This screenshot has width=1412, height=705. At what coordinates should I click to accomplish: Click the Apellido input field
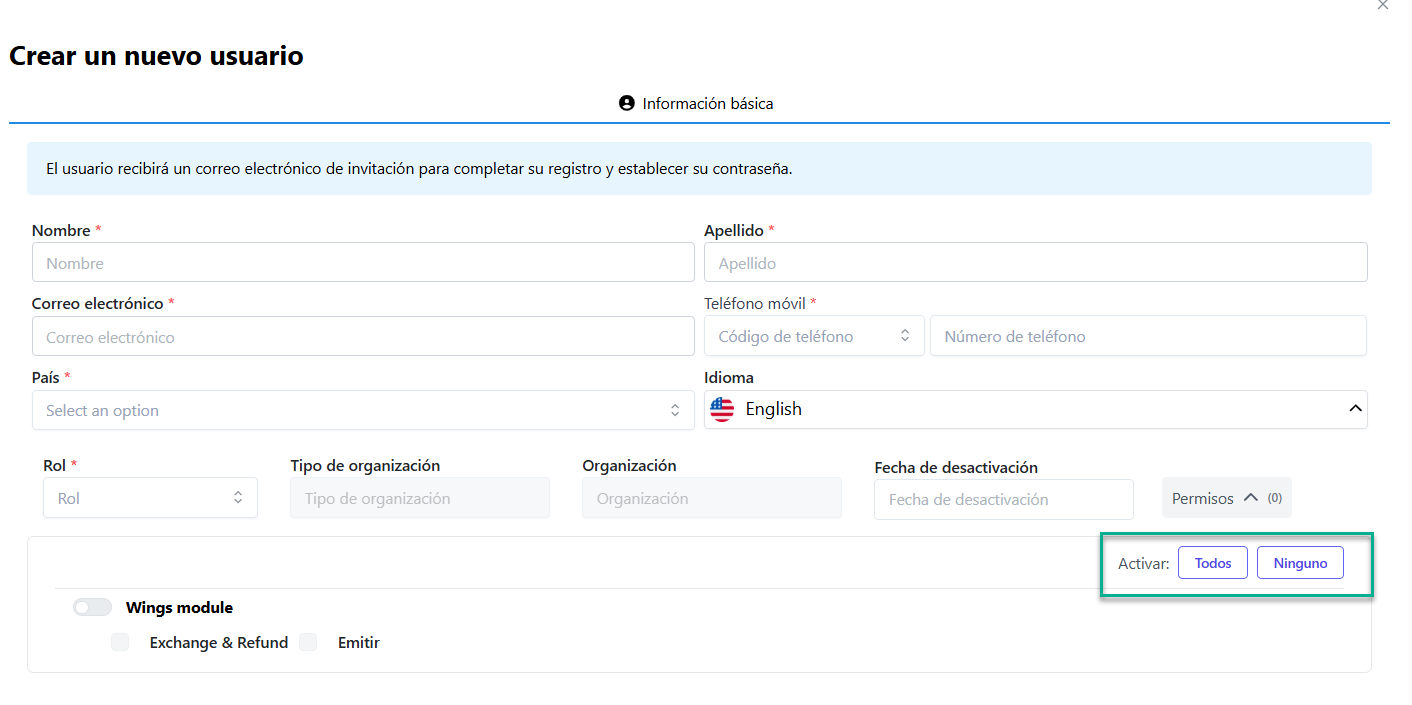1035,263
